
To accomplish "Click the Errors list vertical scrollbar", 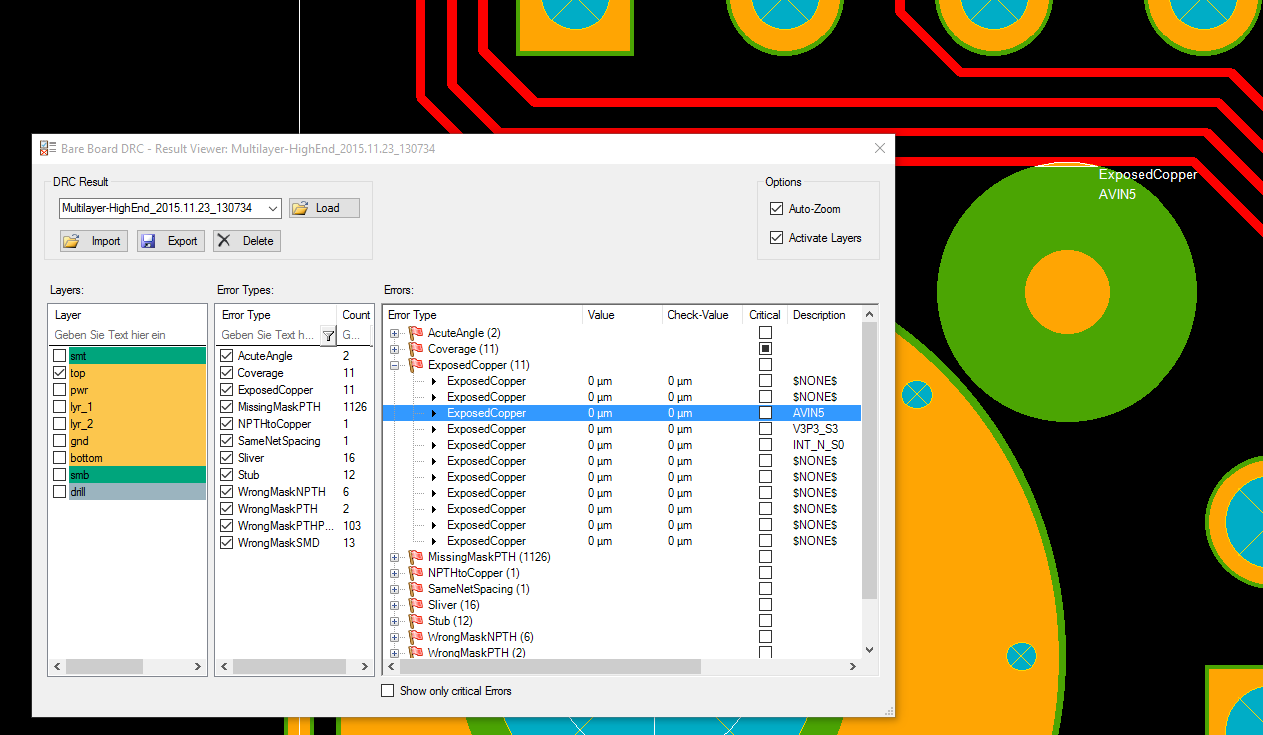I will 868,481.
